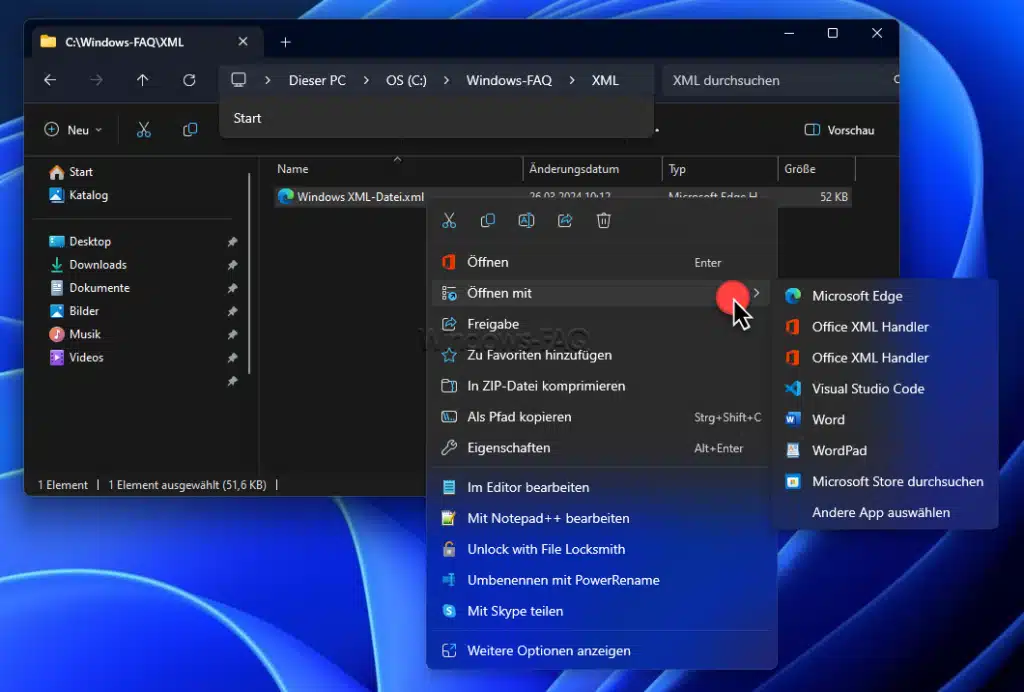Click the copy icon in Explorer toolbar
This screenshot has height=692, width=1024.
coord(190,130)
